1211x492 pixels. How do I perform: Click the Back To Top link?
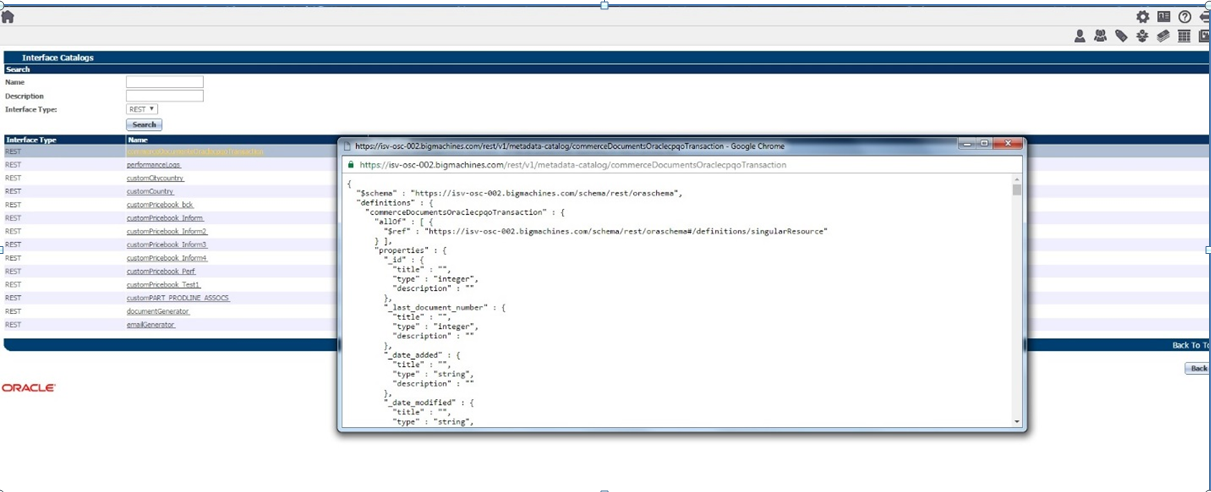[x=1190, y=345]
